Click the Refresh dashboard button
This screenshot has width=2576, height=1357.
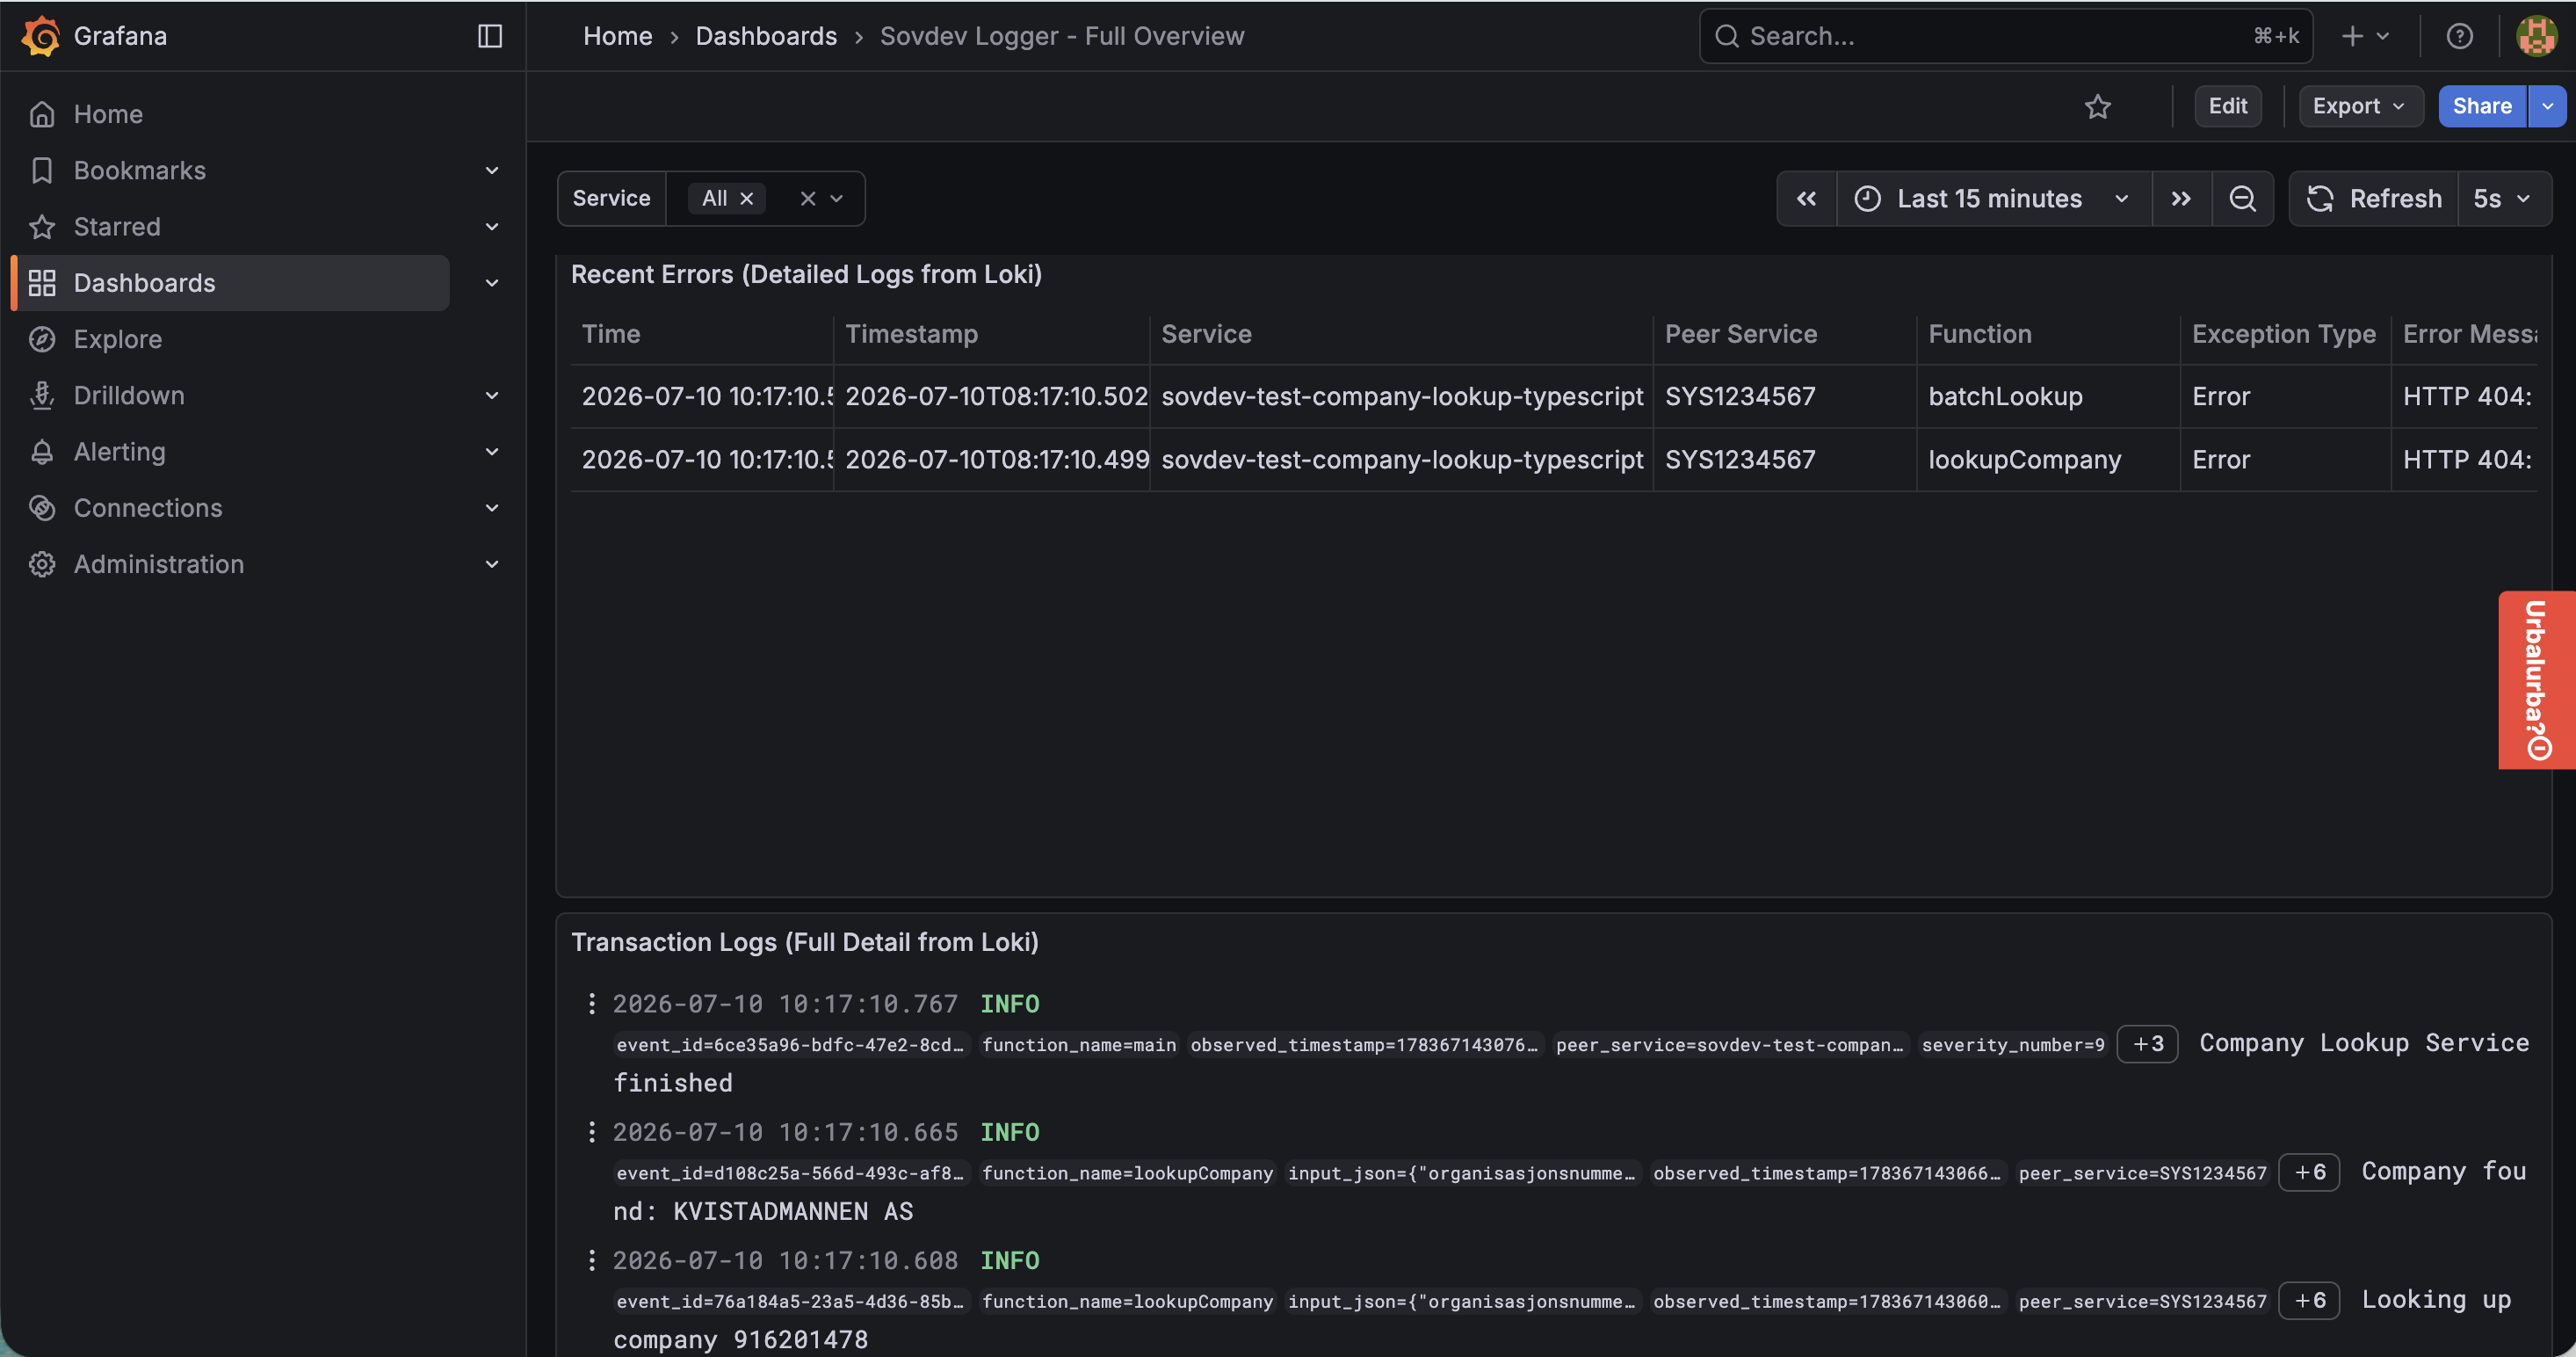pos(2374,198)
